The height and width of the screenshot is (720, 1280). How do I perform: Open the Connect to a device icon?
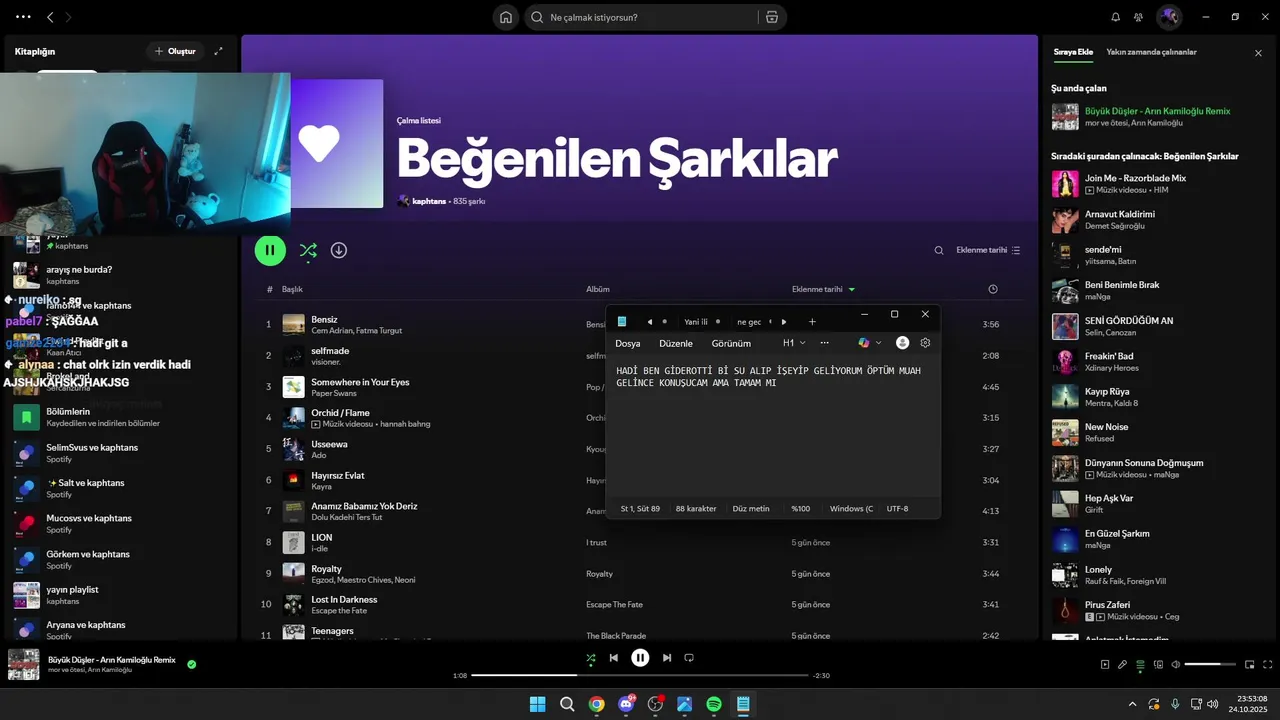pyautogui.click(x=1158, y=664)
